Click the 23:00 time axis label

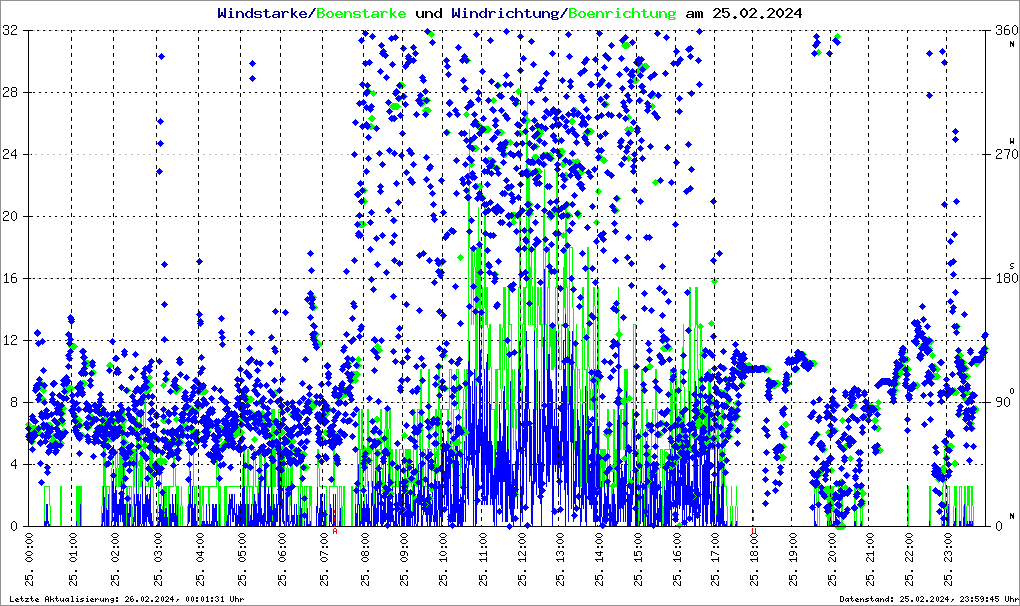coord(948,559)
